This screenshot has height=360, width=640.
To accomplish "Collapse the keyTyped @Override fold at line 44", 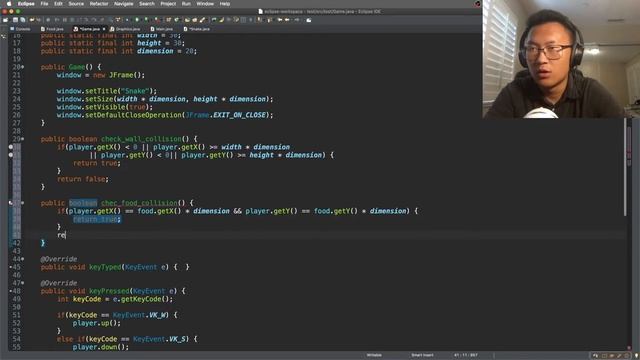I will [x=22, y=259].
